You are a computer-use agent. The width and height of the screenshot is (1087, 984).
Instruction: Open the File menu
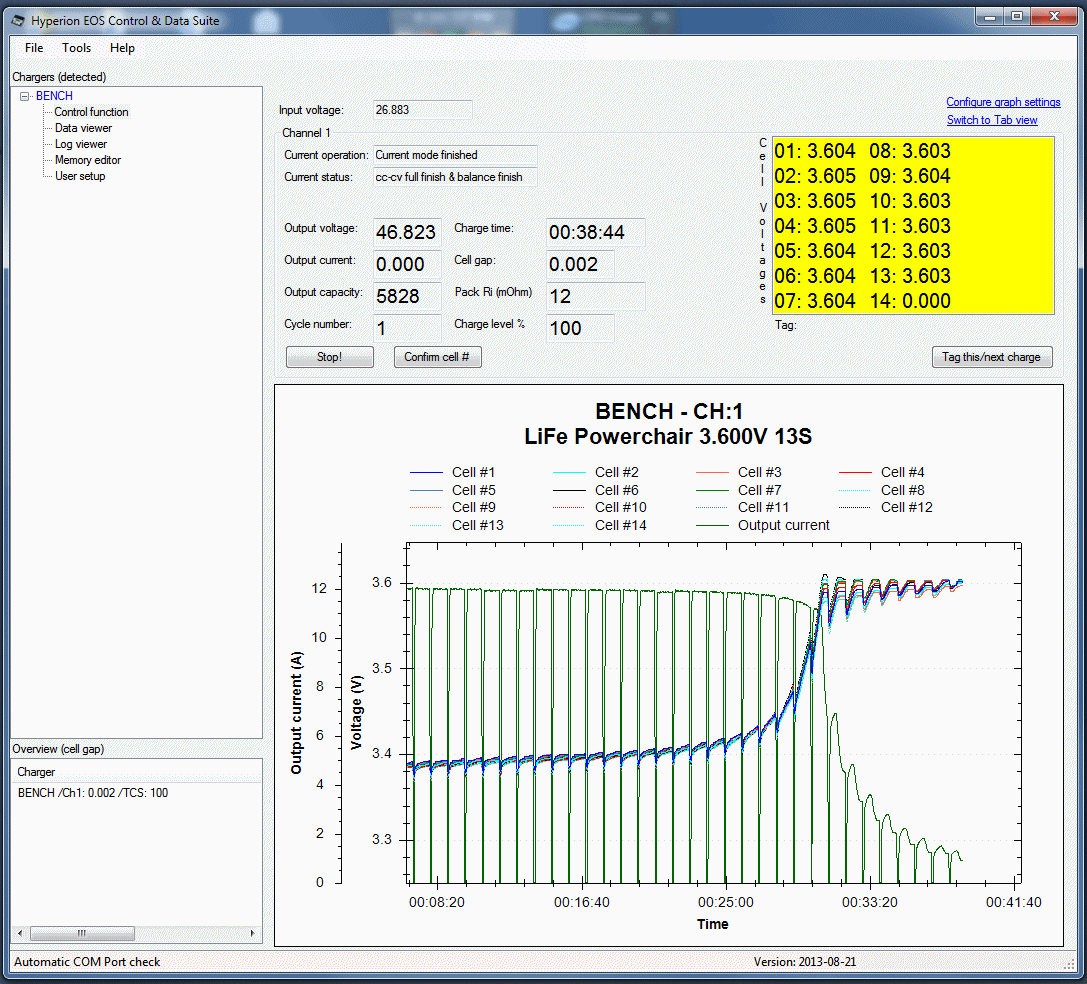pyautogui.click(x=34, y=48)
